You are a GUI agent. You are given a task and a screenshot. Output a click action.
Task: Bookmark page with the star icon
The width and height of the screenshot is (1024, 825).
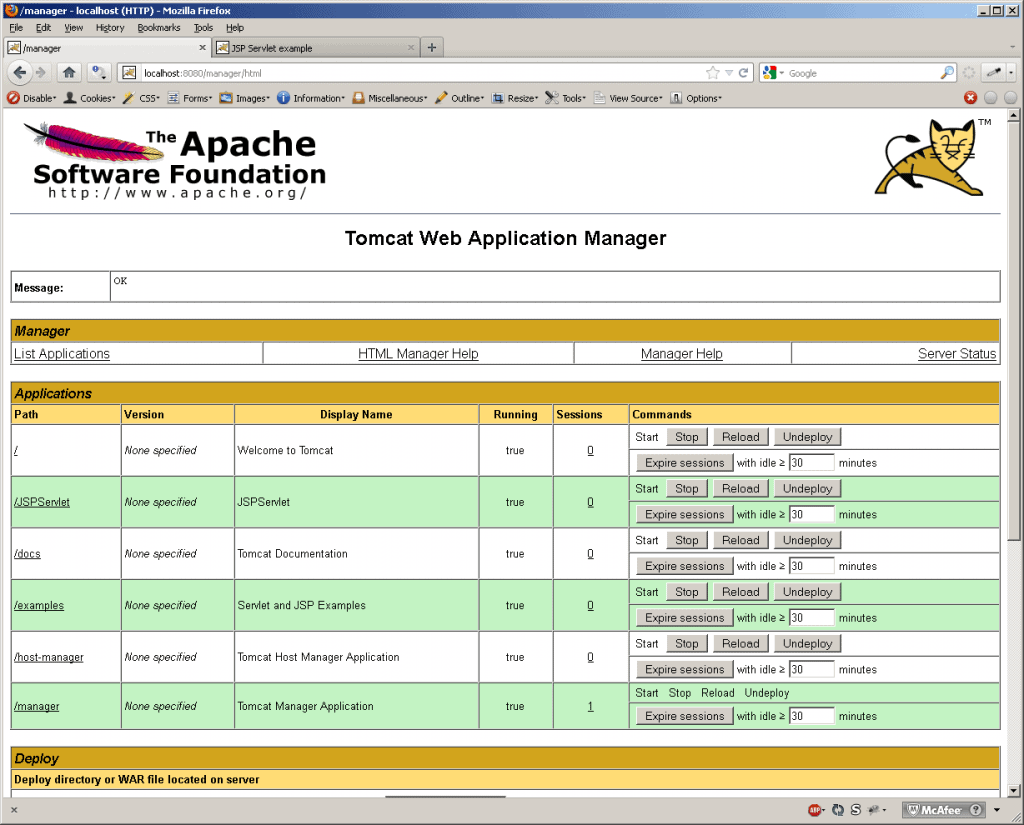tap(713, 73)
